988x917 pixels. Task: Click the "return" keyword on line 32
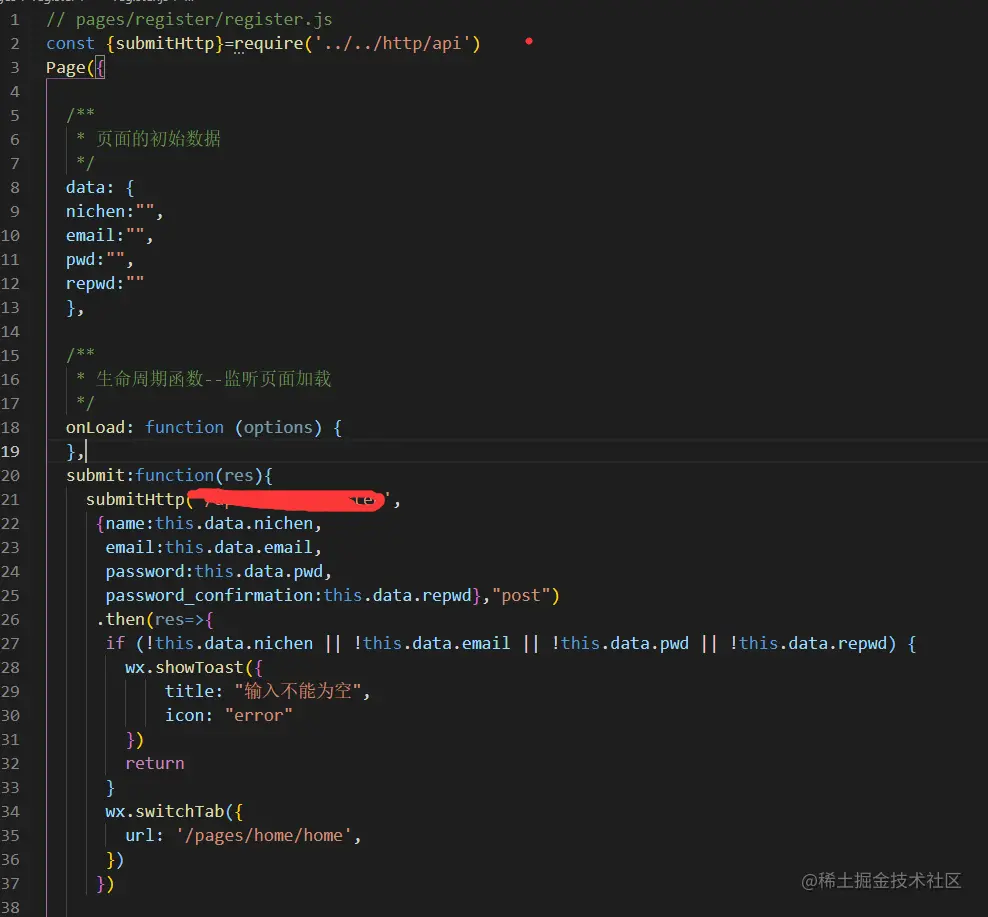pos(154,764)
